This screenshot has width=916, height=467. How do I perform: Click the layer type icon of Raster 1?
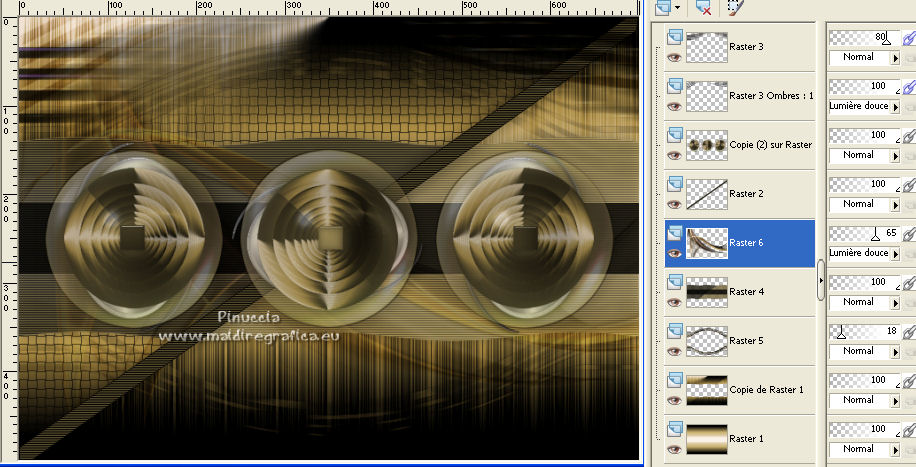point(675,429)
